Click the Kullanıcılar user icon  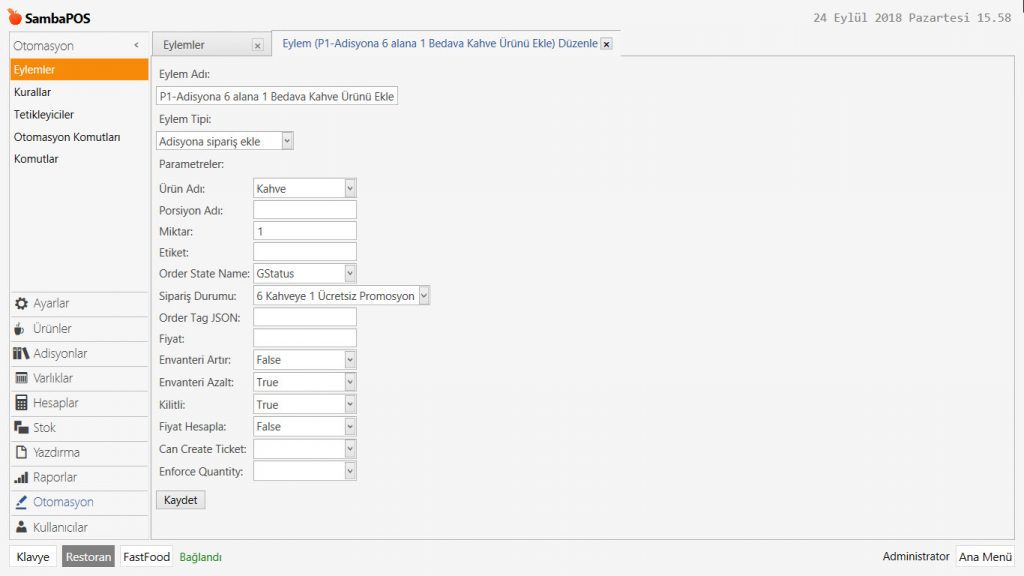pyautogui.click(x=21, y=527)
